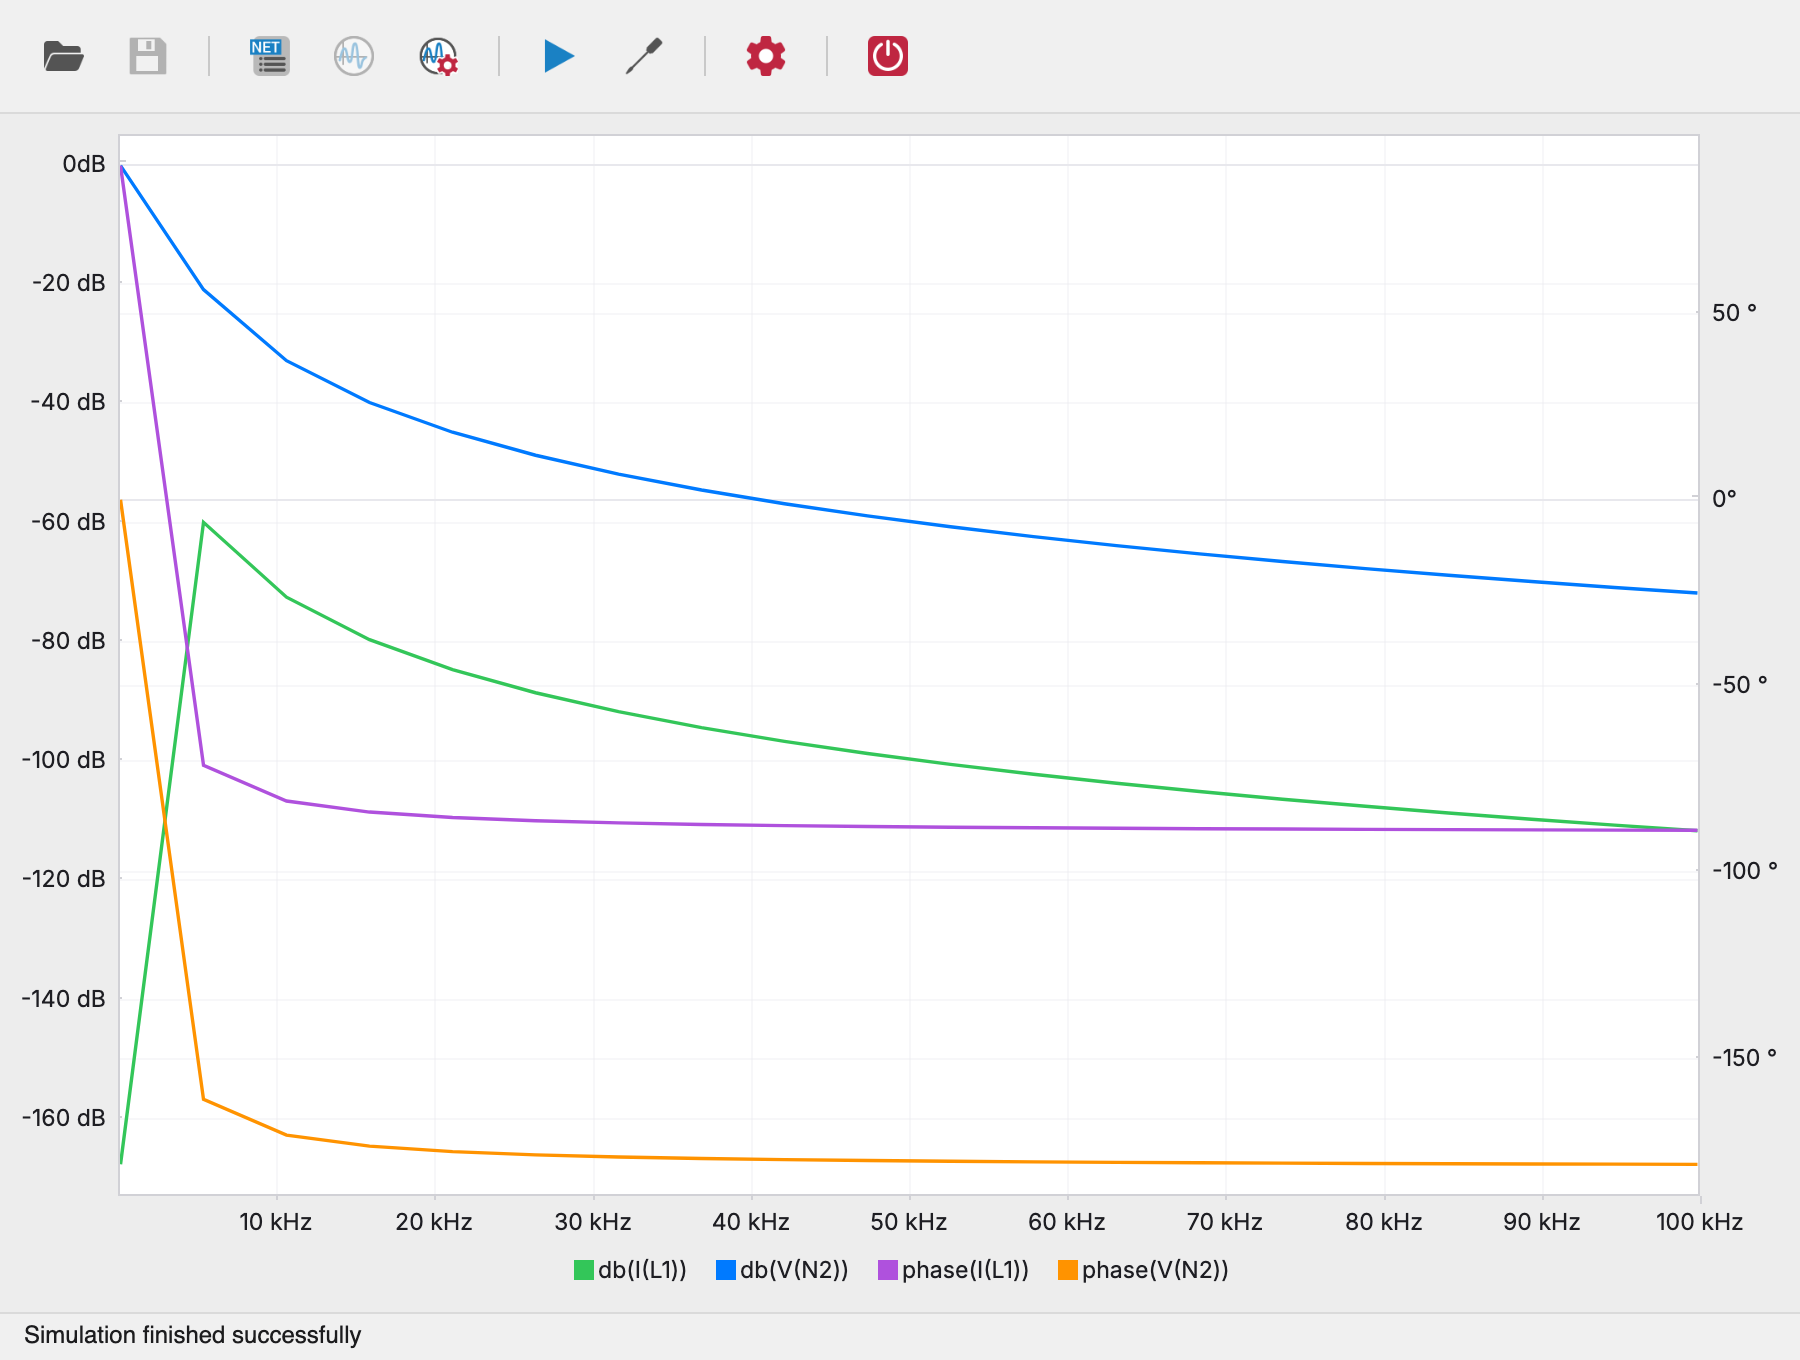Screen dimensions: 1800x1360
Task: Click the 0dB left axis label
Action: click(x=84, y=164)
